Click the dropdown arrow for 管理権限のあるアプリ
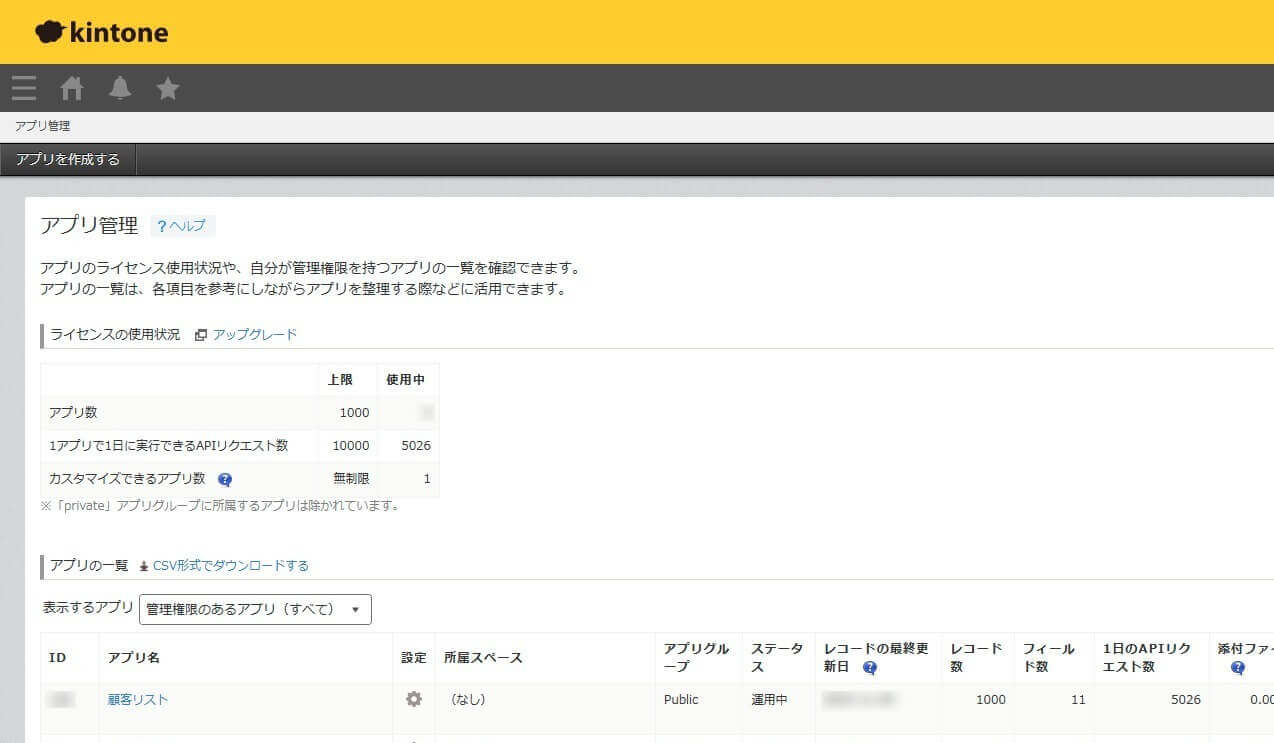 click(356, 608)
